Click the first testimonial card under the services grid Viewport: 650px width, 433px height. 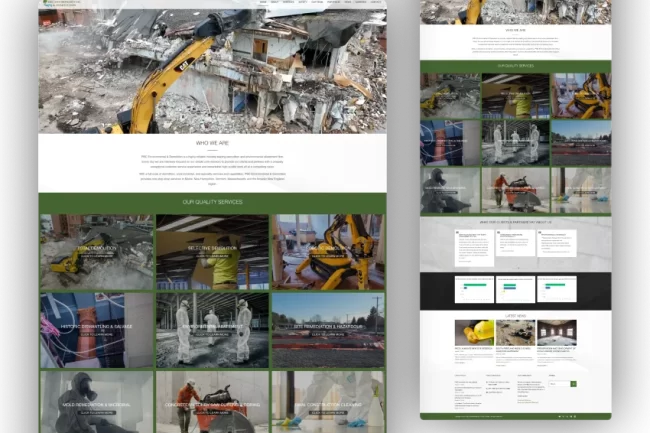[474, 244]
